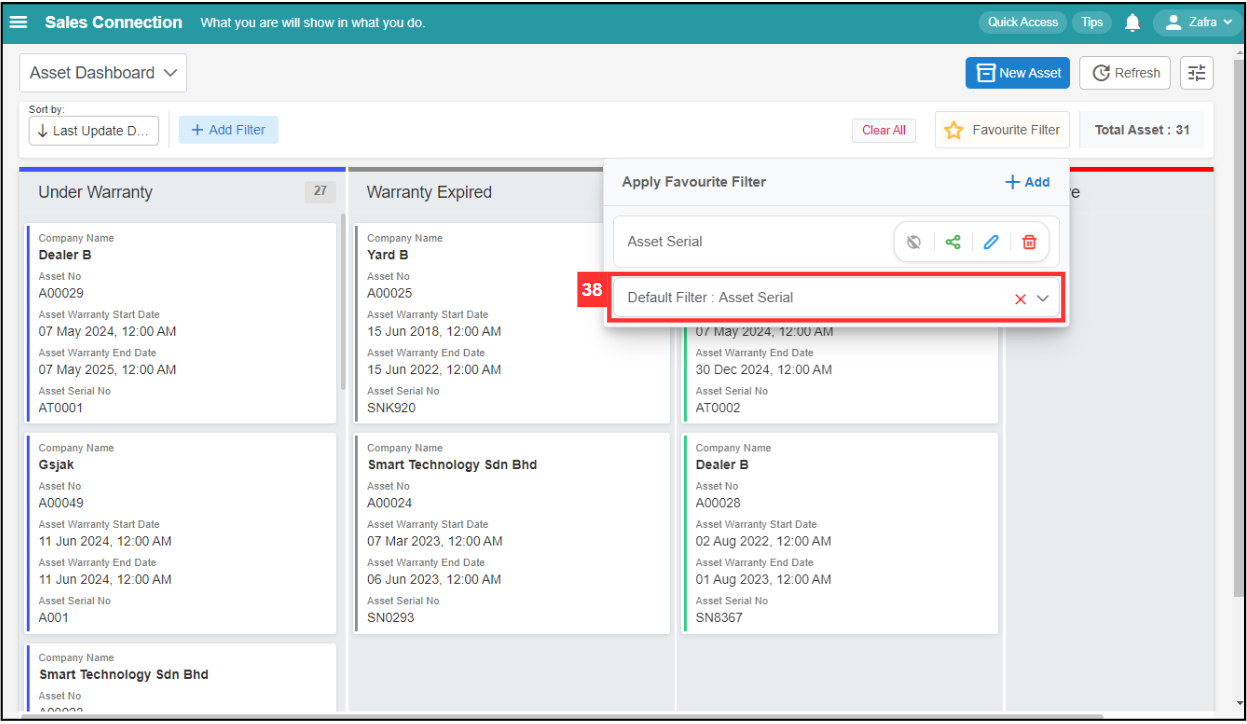Viewport: 1247px width, 724px height.
Task: Edit the Asset Serial filter pencil icon
Action: click(991, 242)
